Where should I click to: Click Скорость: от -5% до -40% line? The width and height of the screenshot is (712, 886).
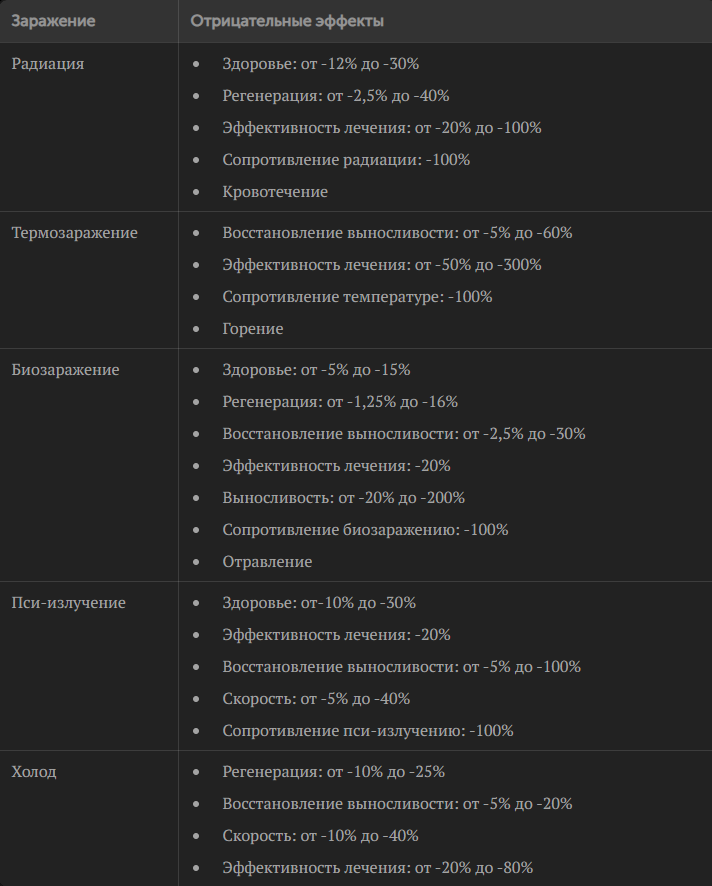[316, 698]
